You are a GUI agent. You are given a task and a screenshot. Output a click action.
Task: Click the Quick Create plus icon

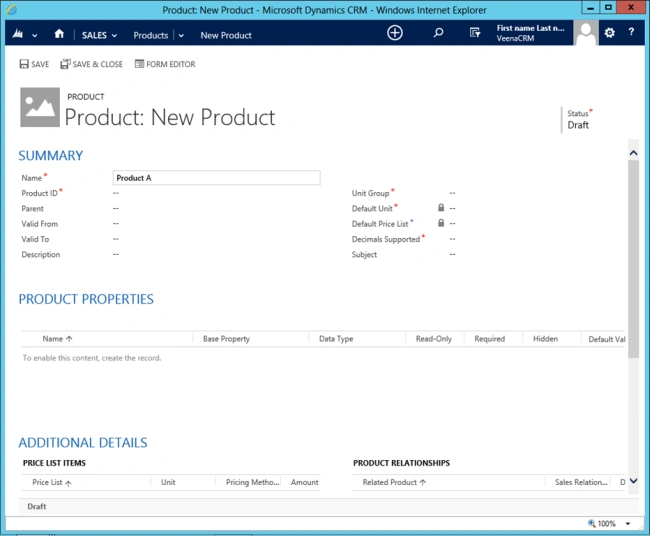[395, 33]
